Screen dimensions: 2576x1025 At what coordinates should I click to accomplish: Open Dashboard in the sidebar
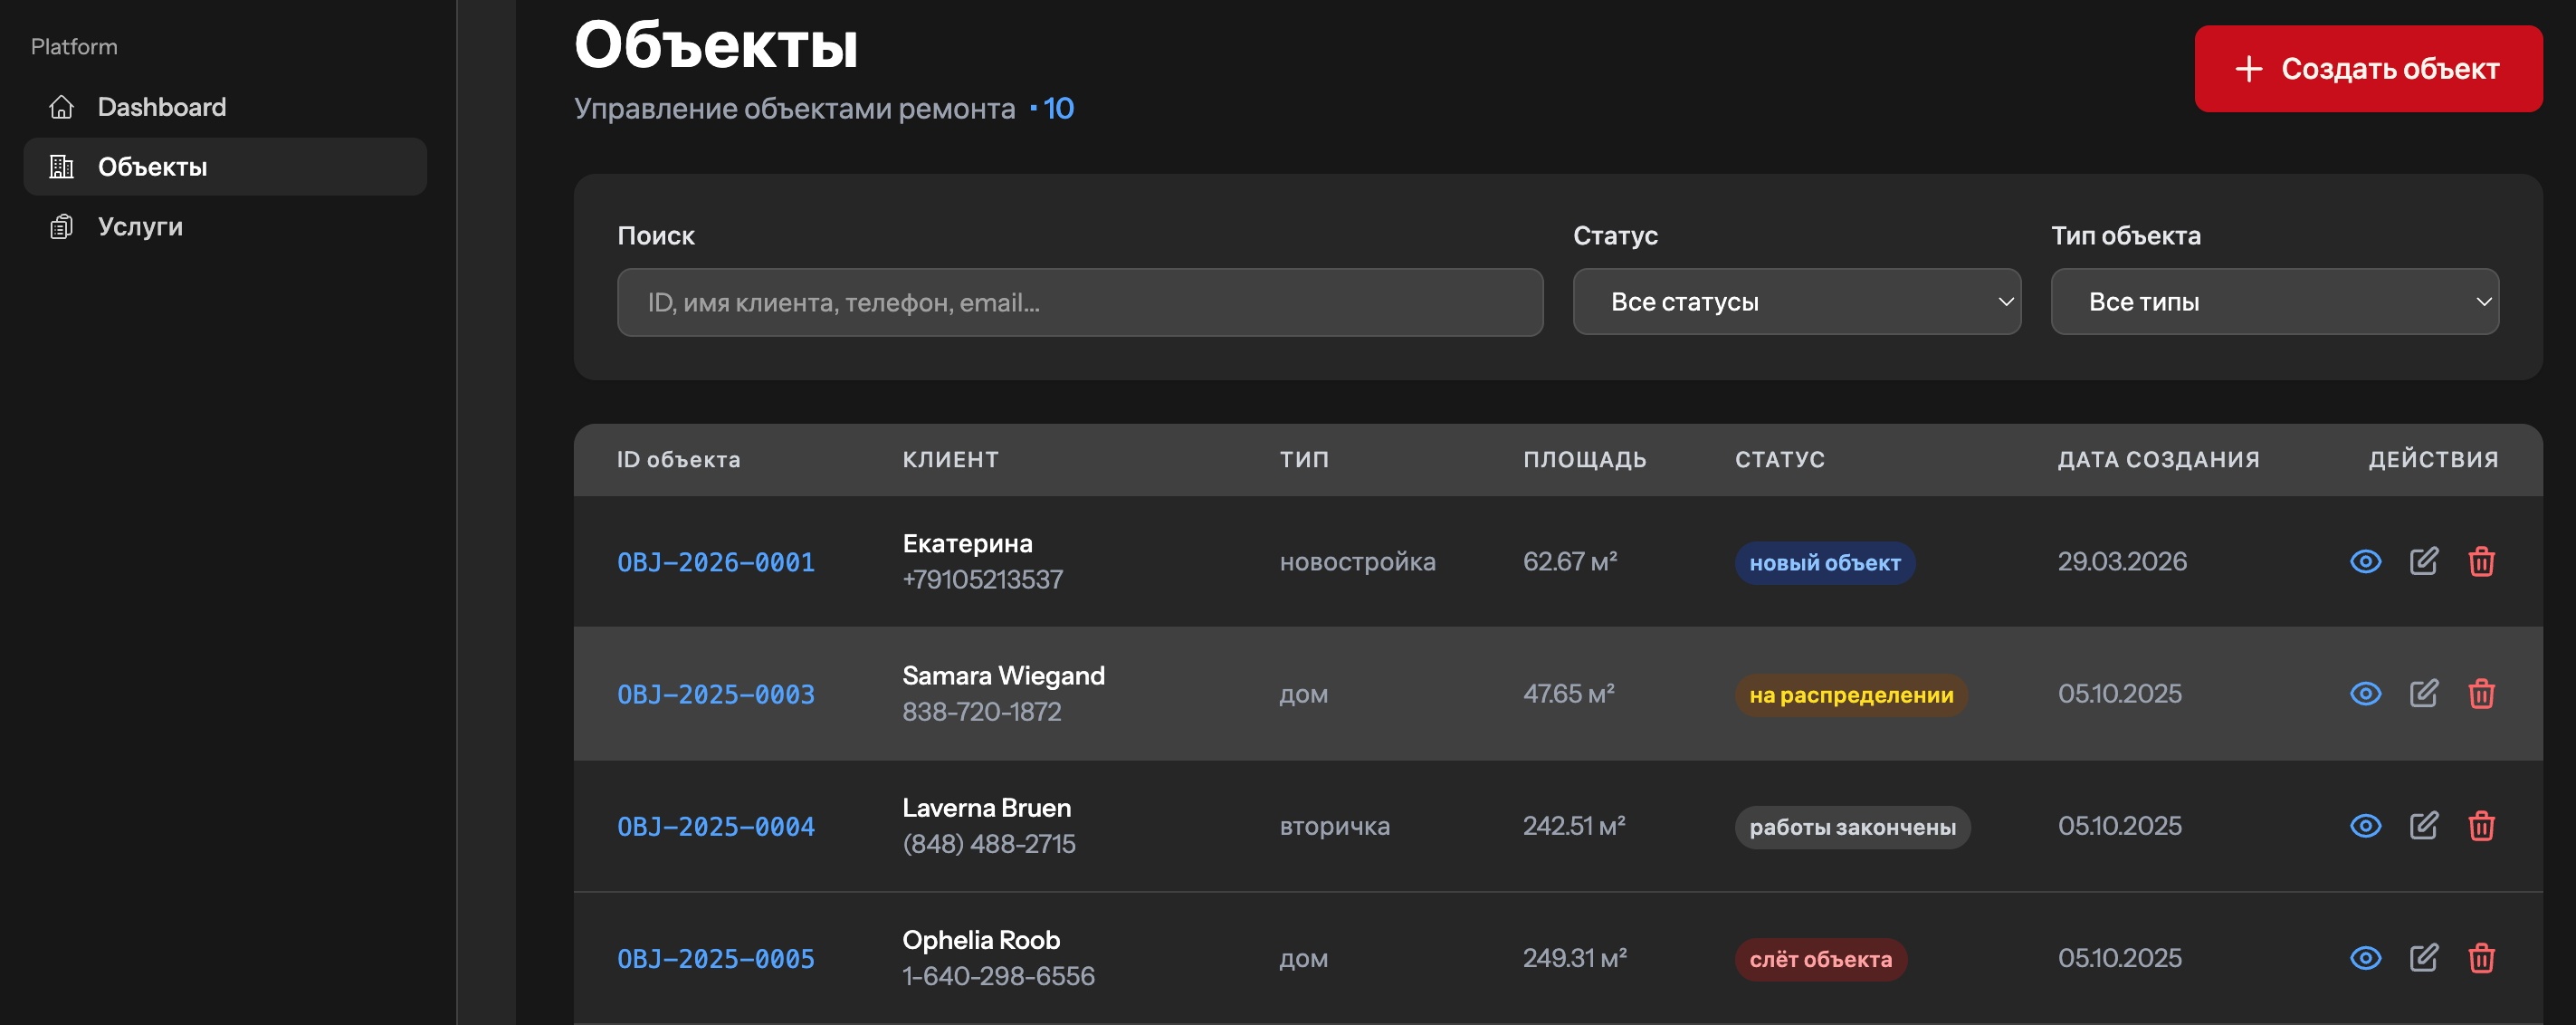[161, 107]
